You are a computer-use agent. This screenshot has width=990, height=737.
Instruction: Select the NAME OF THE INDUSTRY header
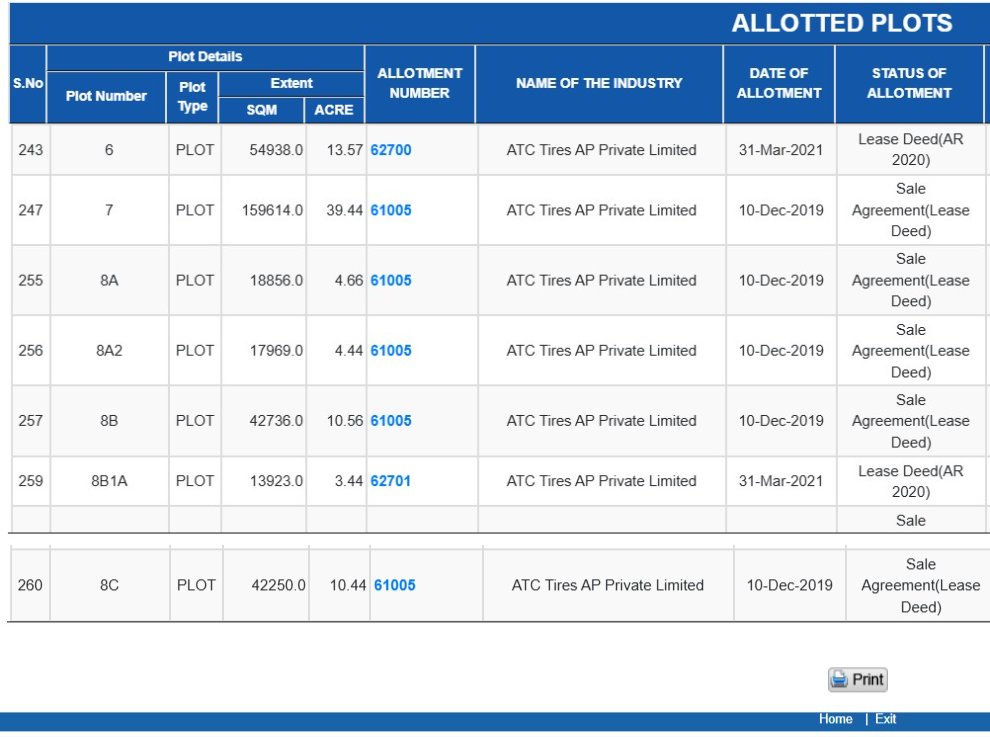tap(599, 83)
